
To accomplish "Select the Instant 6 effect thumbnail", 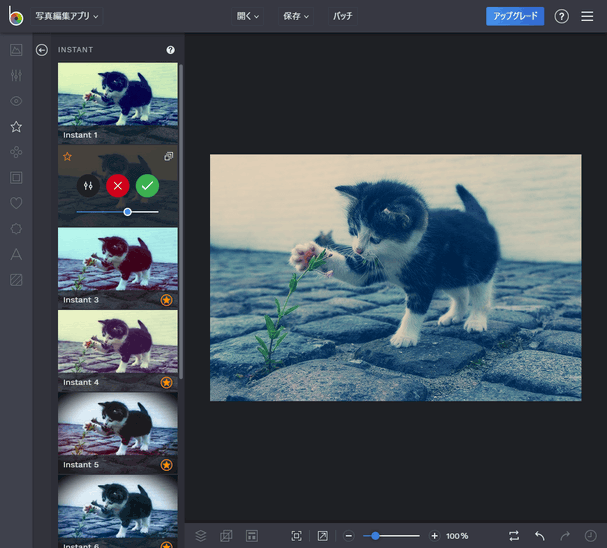I will pos(118,511).
